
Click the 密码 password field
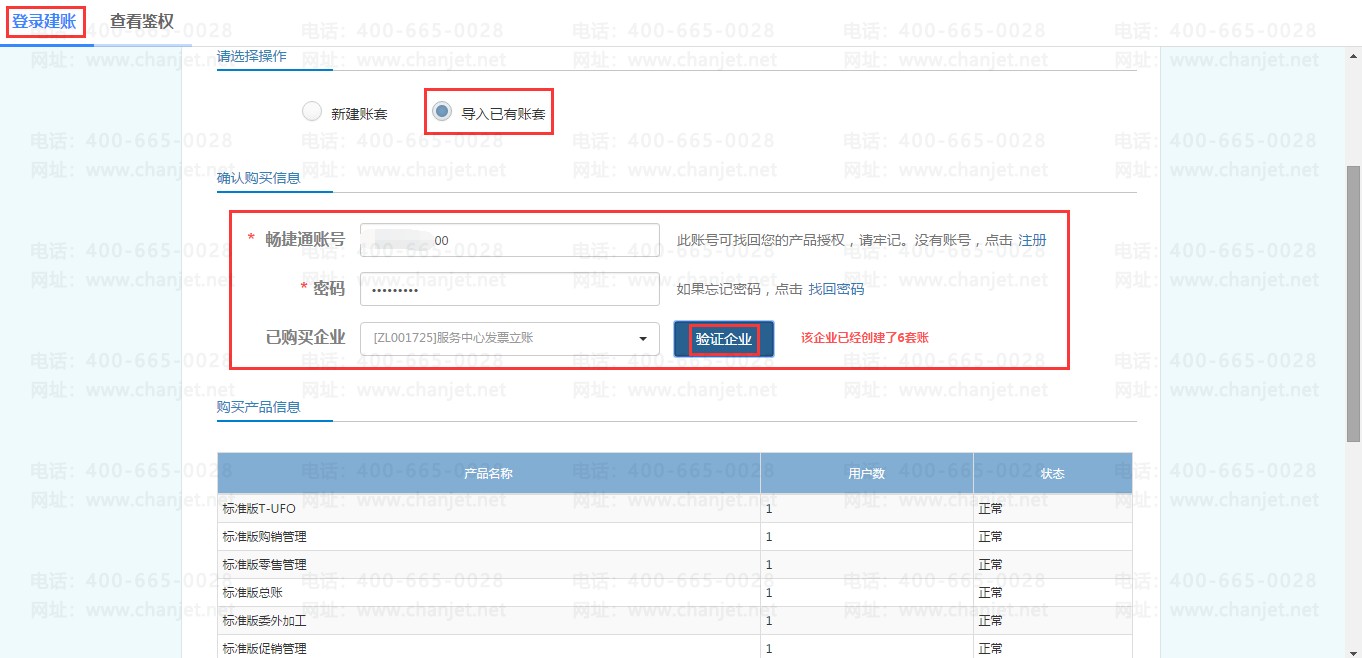tap(510, 289)
